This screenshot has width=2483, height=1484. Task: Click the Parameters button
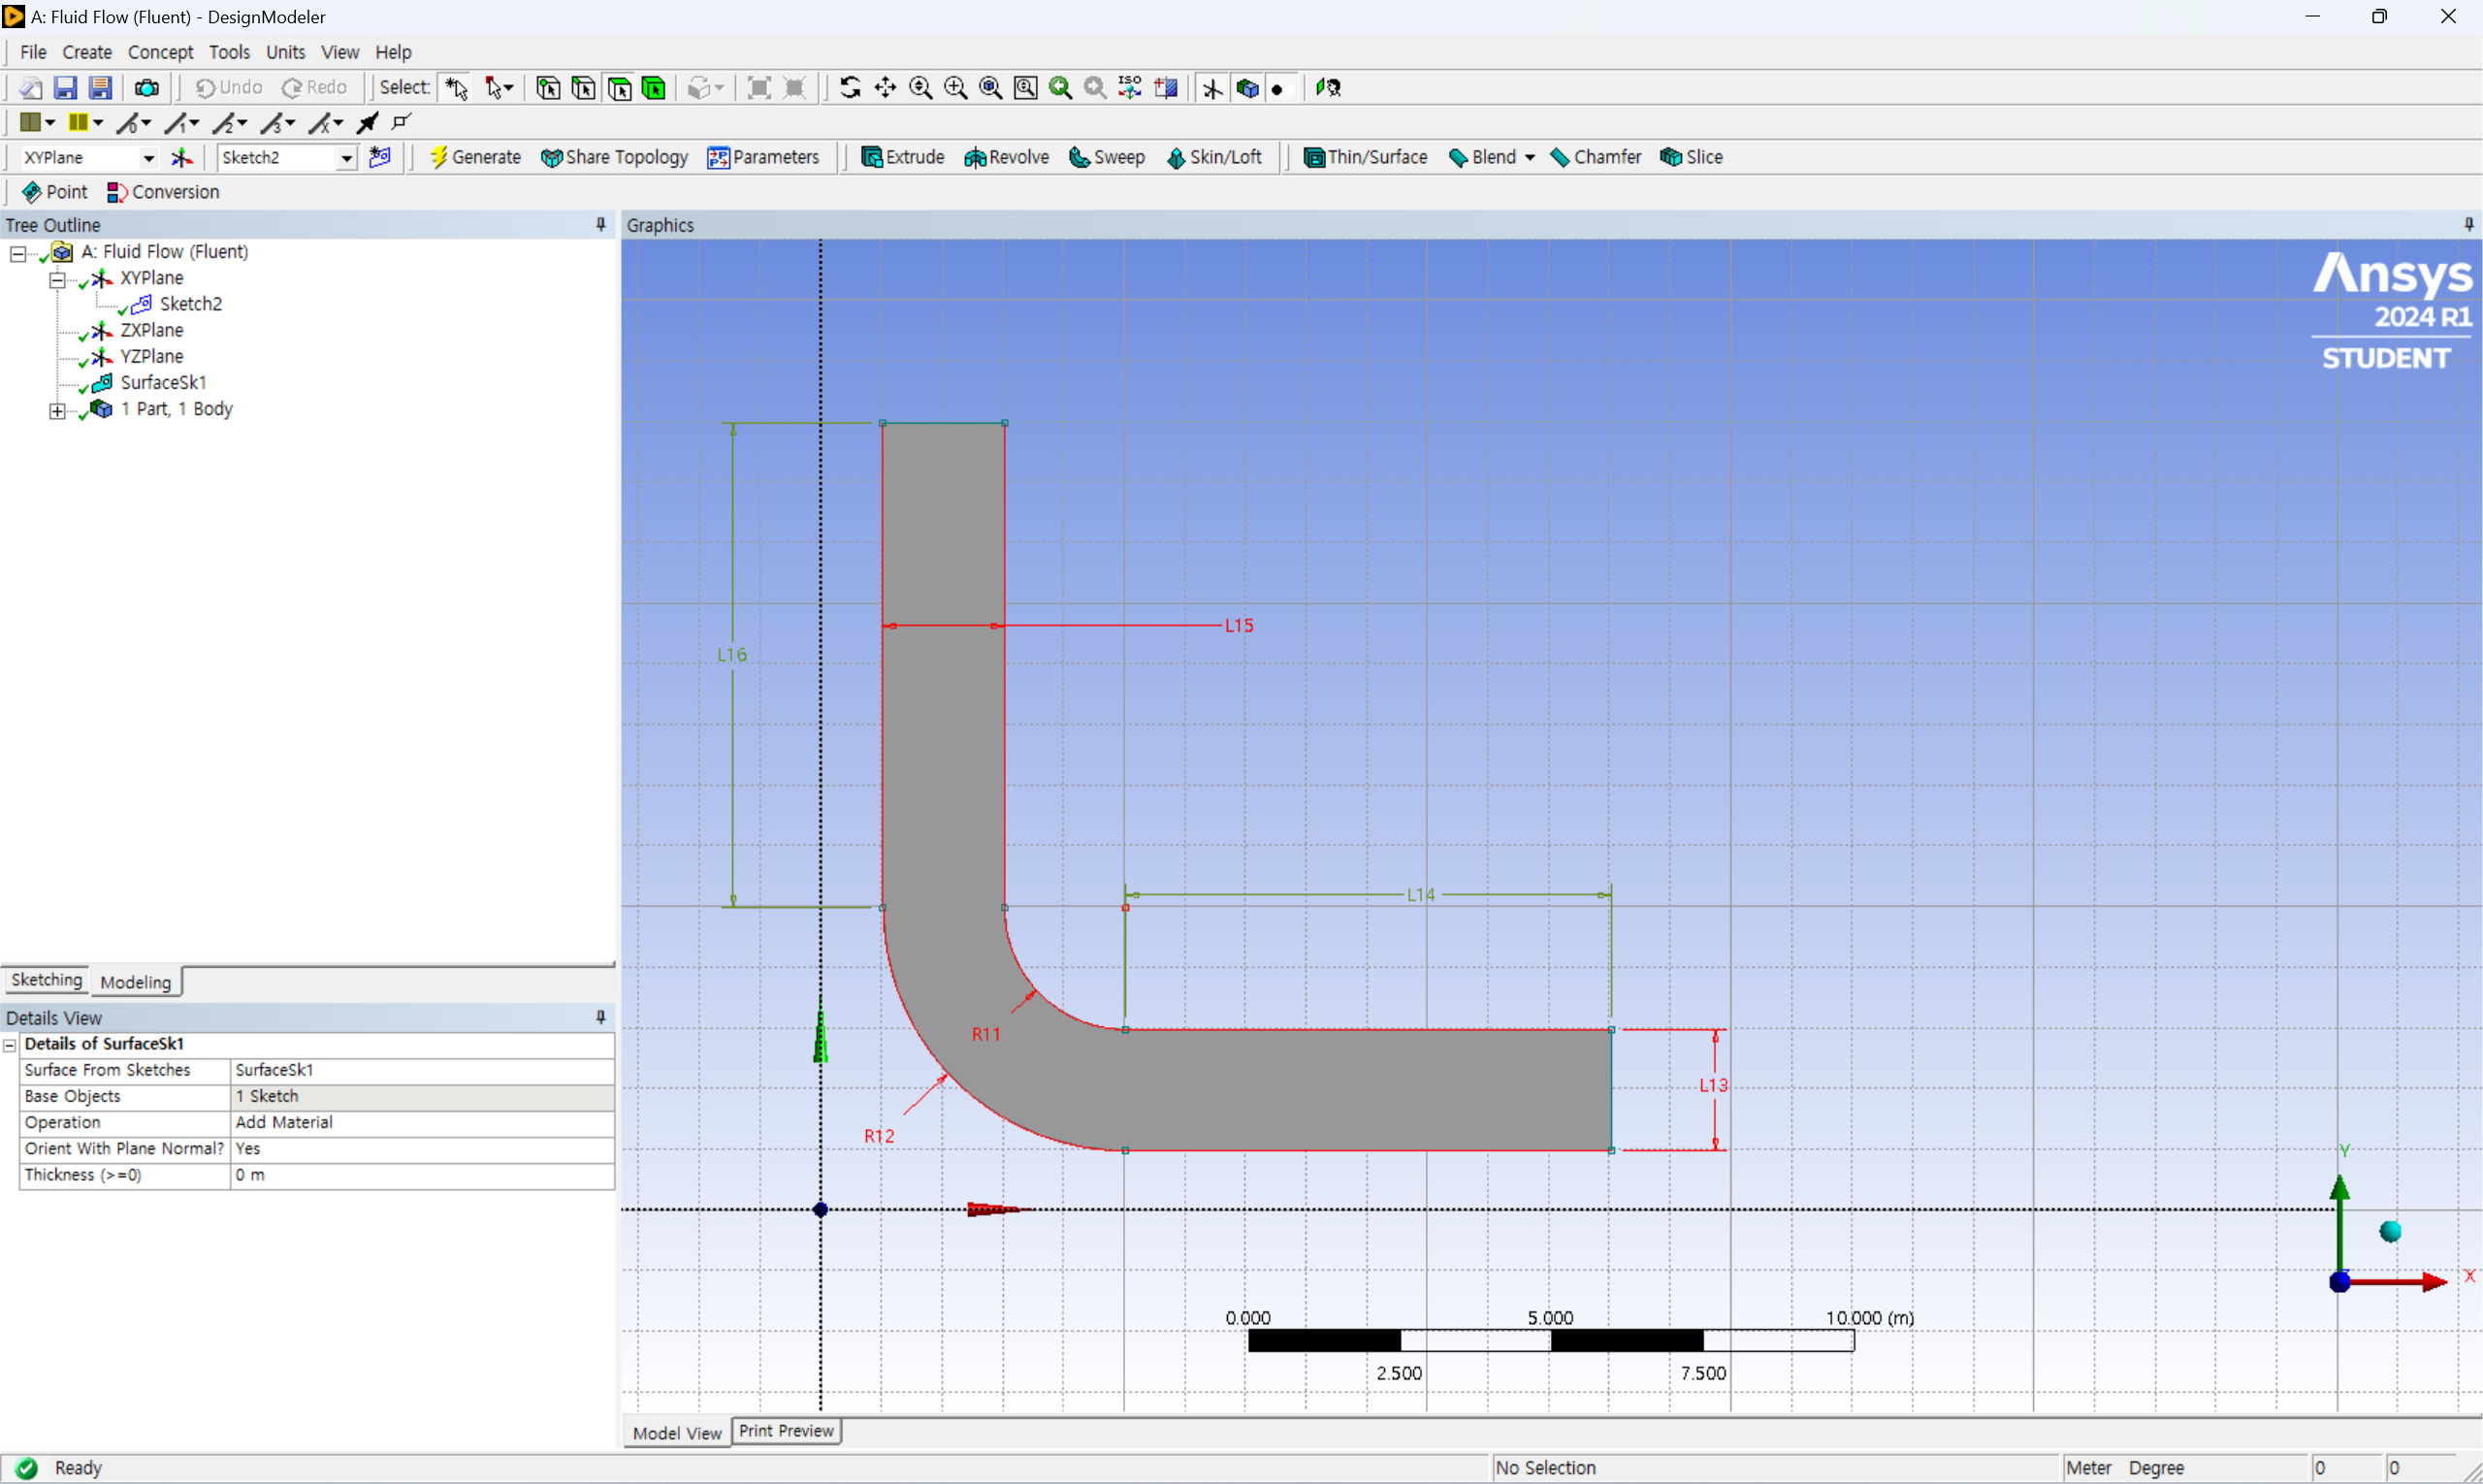(x=763, y=157)
